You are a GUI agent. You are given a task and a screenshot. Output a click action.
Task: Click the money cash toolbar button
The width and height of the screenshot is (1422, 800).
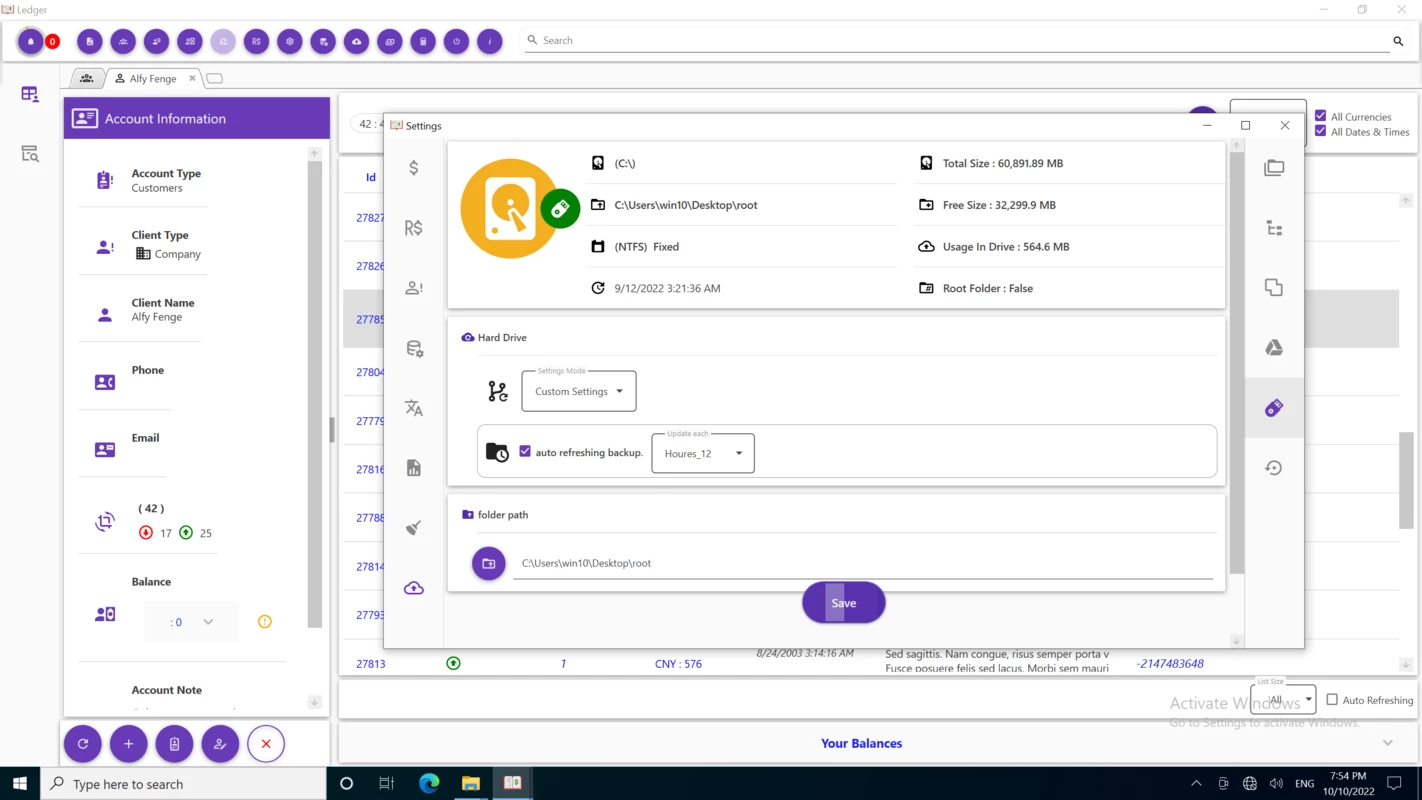[390, 41]
